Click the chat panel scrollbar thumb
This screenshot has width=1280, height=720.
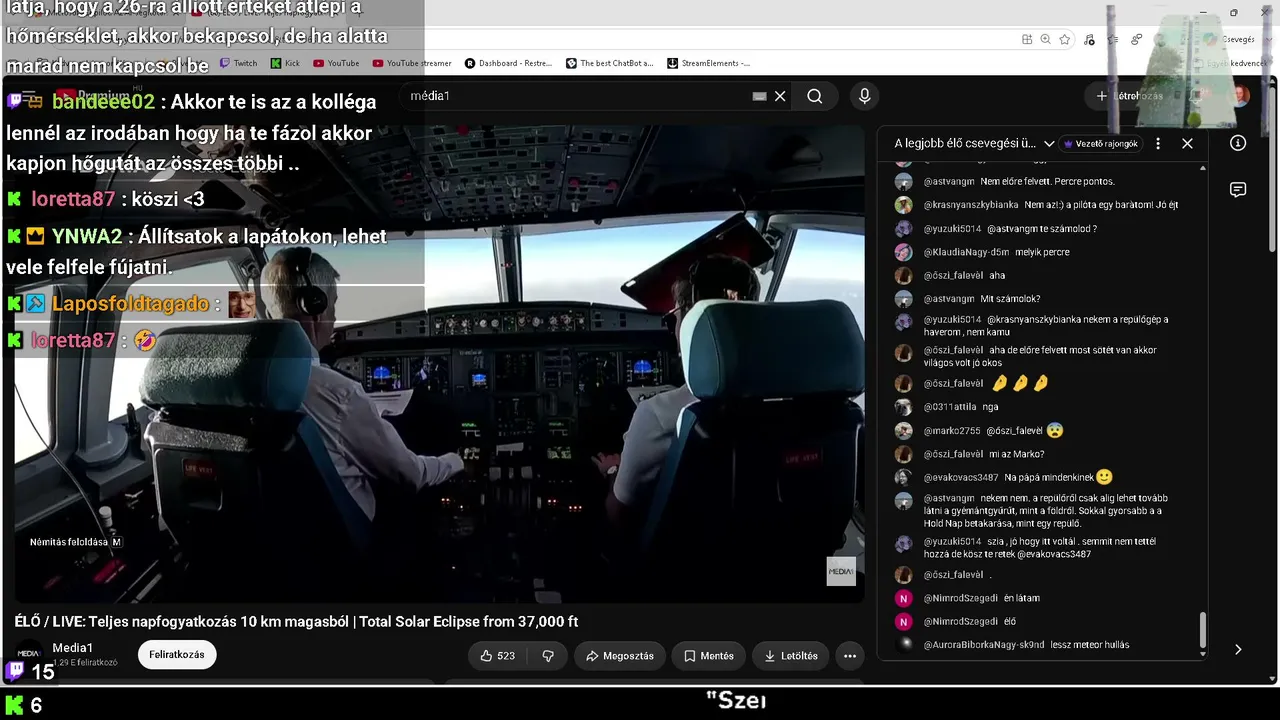[x=1203, y=631]
